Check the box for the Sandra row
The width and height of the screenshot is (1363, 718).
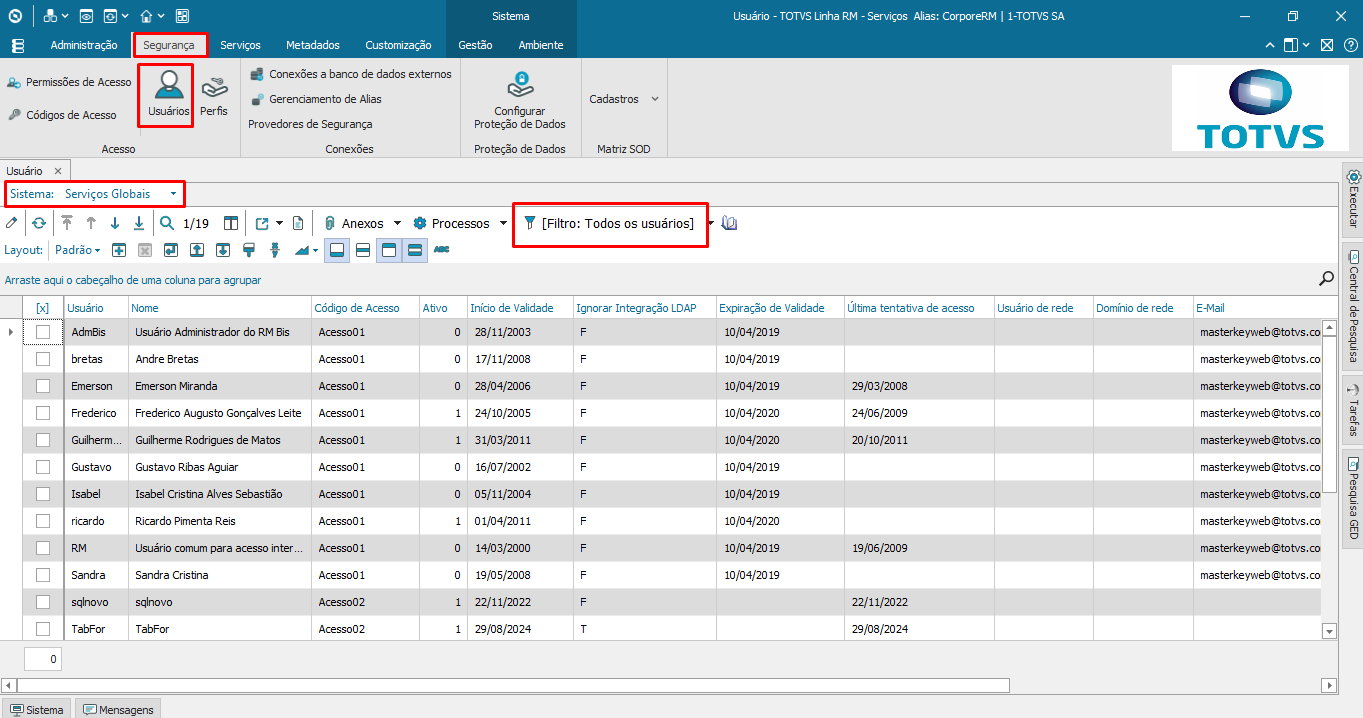coord(43,574)
